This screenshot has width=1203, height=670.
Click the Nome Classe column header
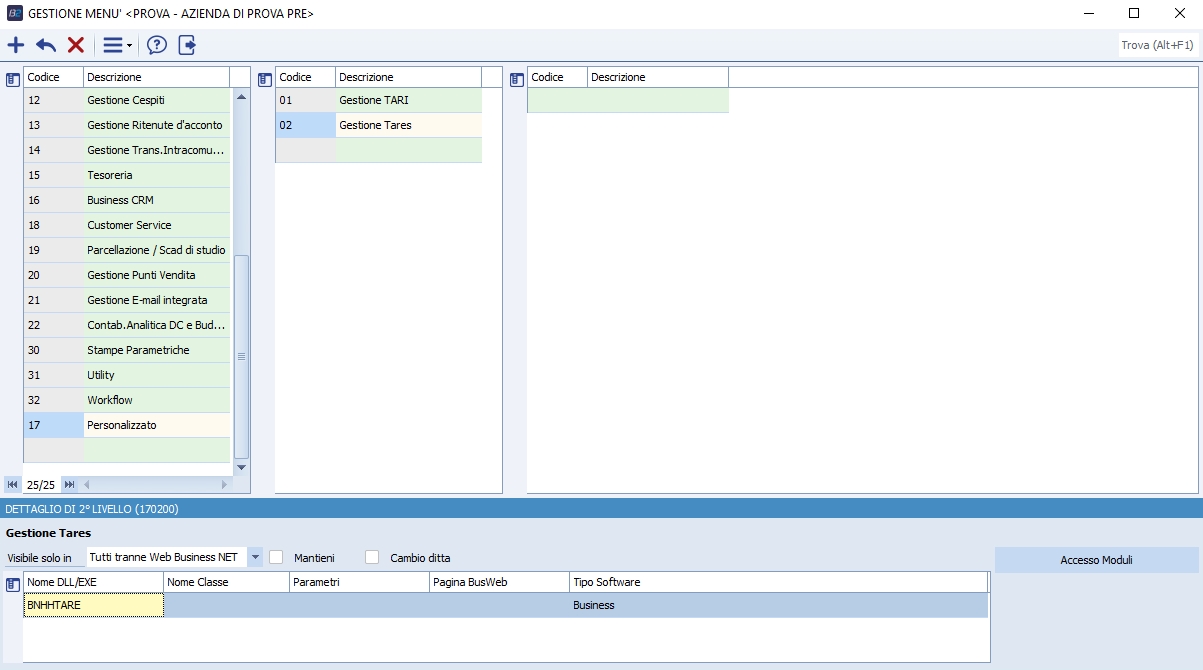tap(227, 582)
